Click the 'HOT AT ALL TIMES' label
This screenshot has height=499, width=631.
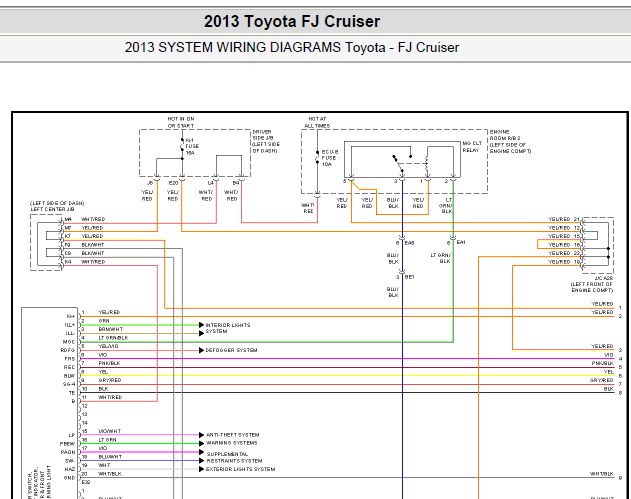point(317,122)
